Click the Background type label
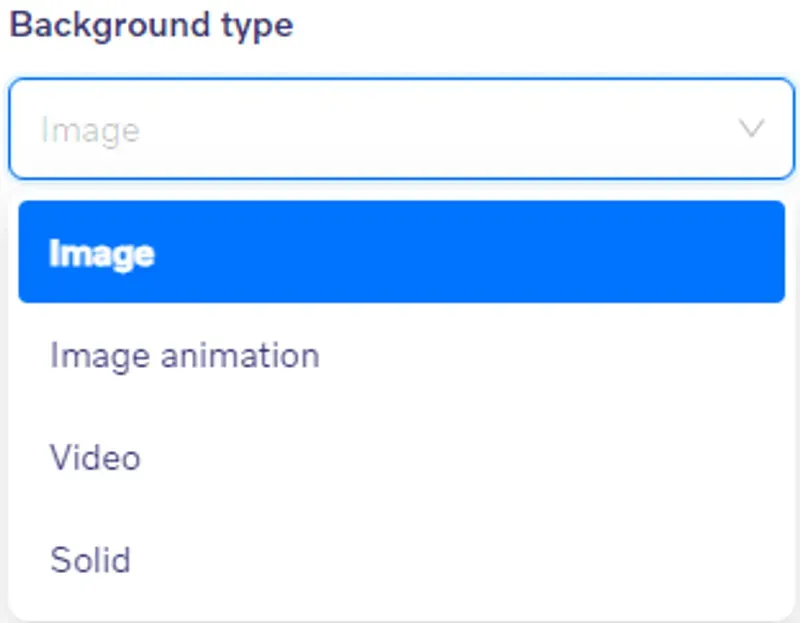Screen dimensions: 800x623 coord(152,26)
